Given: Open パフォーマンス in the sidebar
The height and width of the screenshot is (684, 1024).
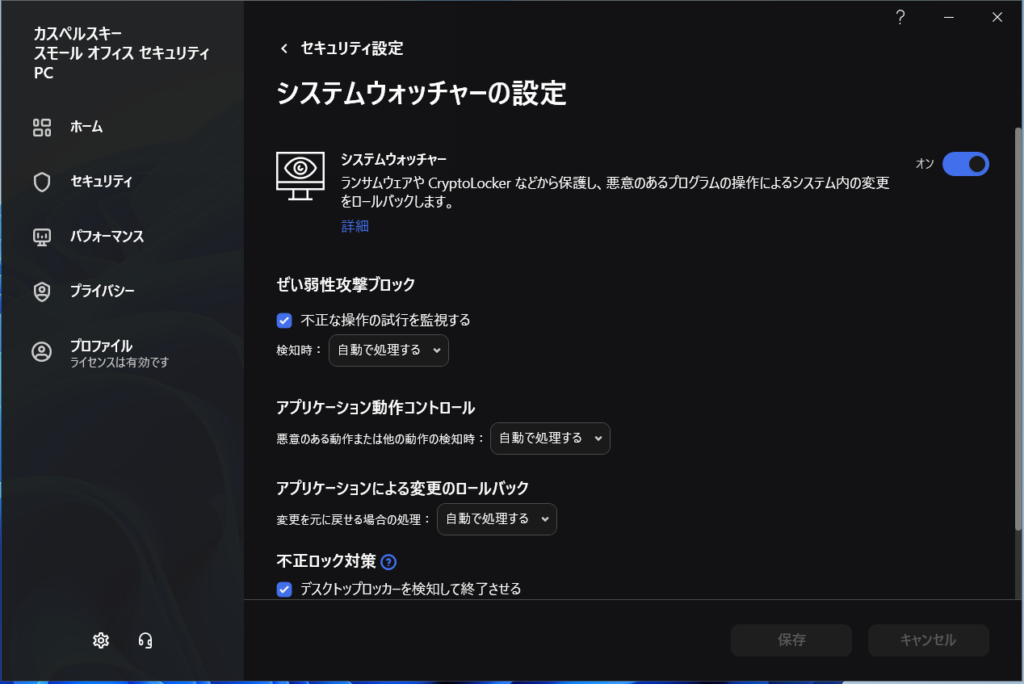Looking at the screenshot, I should coord(107,236).
